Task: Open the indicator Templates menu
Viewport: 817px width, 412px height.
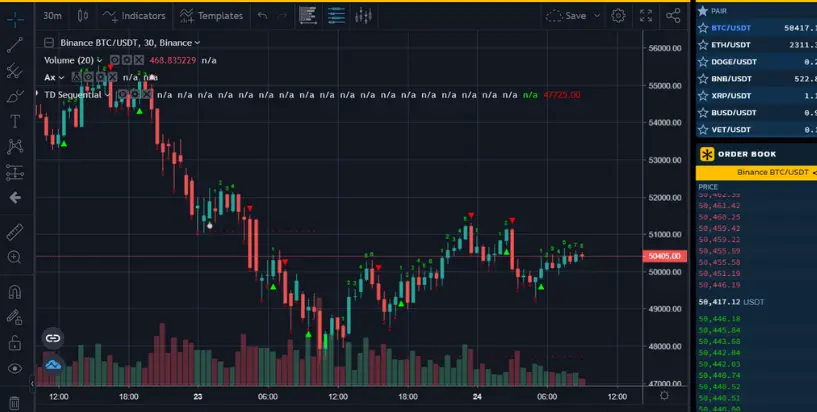Action: (211, 16)
